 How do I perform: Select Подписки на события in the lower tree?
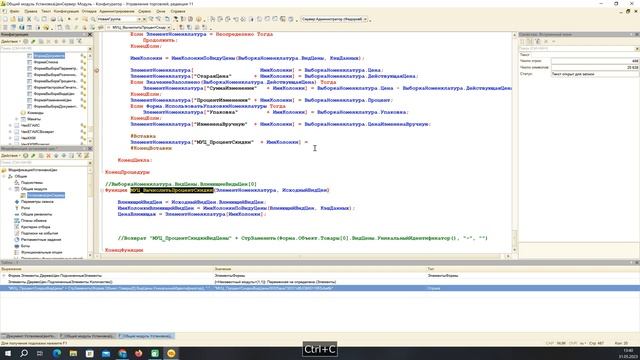click(39, 233)
